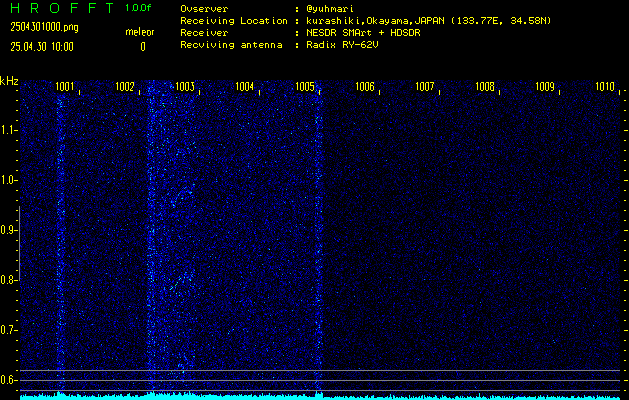The image size is (629, 400).
Task: Click the 1009 time marker
Action: click(x=545, y=87)
